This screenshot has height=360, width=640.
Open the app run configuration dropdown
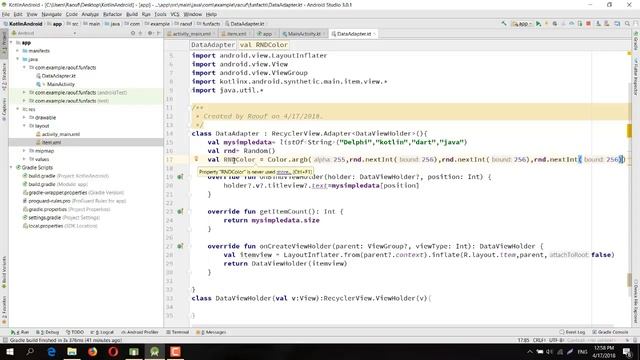click(x=522, y=24)
